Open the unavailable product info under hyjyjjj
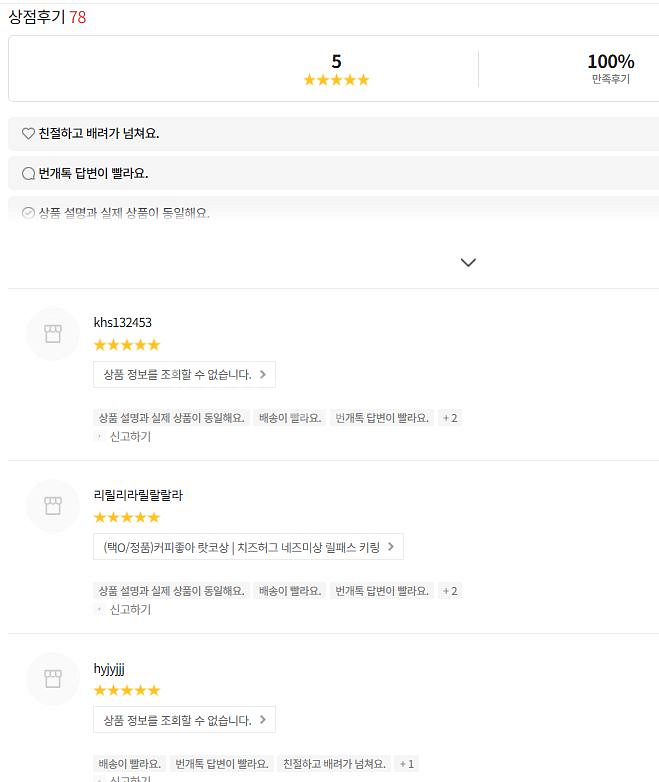Viewport: 659px width, 782px height. pos(184,720)
